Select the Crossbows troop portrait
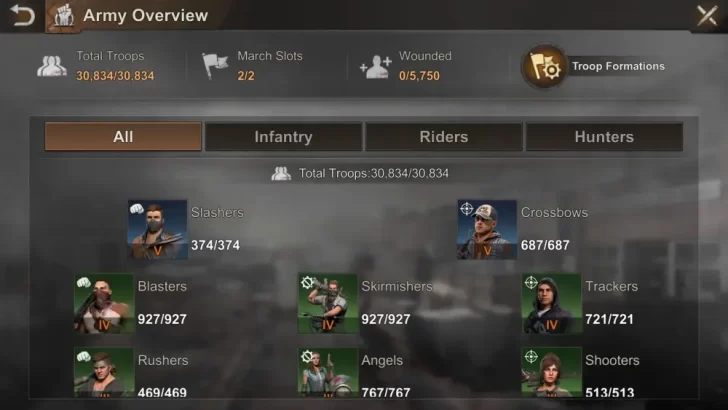Screen dimensions: 728x410 [x=487, y=229]
